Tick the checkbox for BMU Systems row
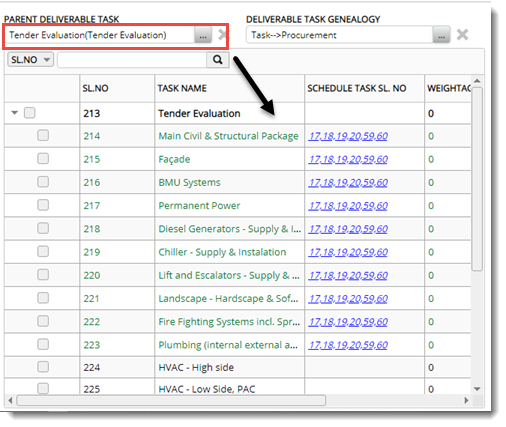 pos(43,182)
